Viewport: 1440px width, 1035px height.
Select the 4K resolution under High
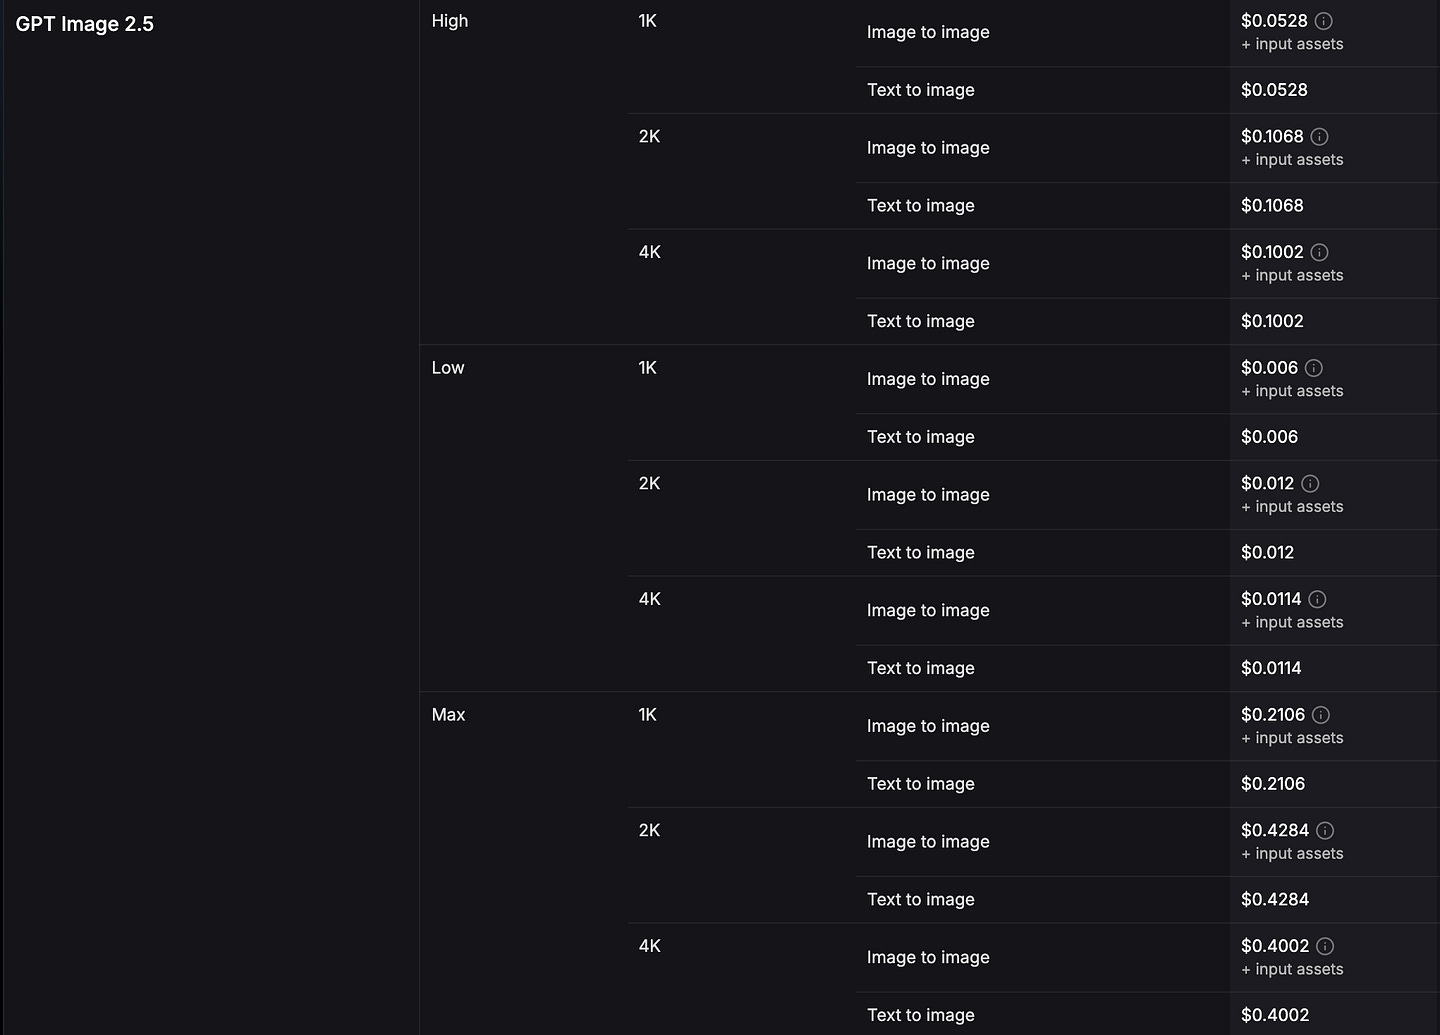tap(650, 252)
